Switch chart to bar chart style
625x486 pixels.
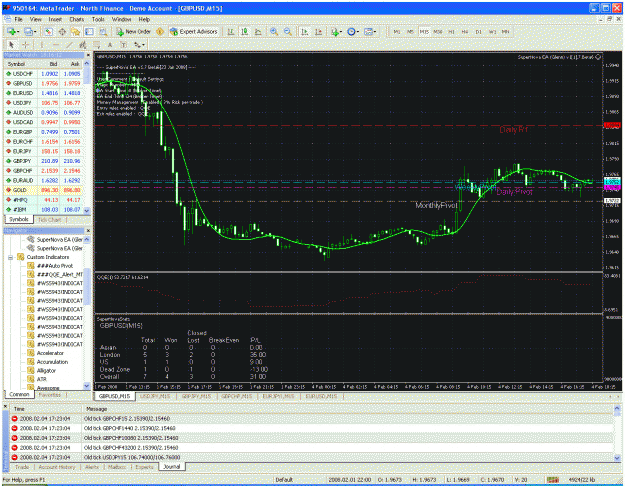pos(231,31)
